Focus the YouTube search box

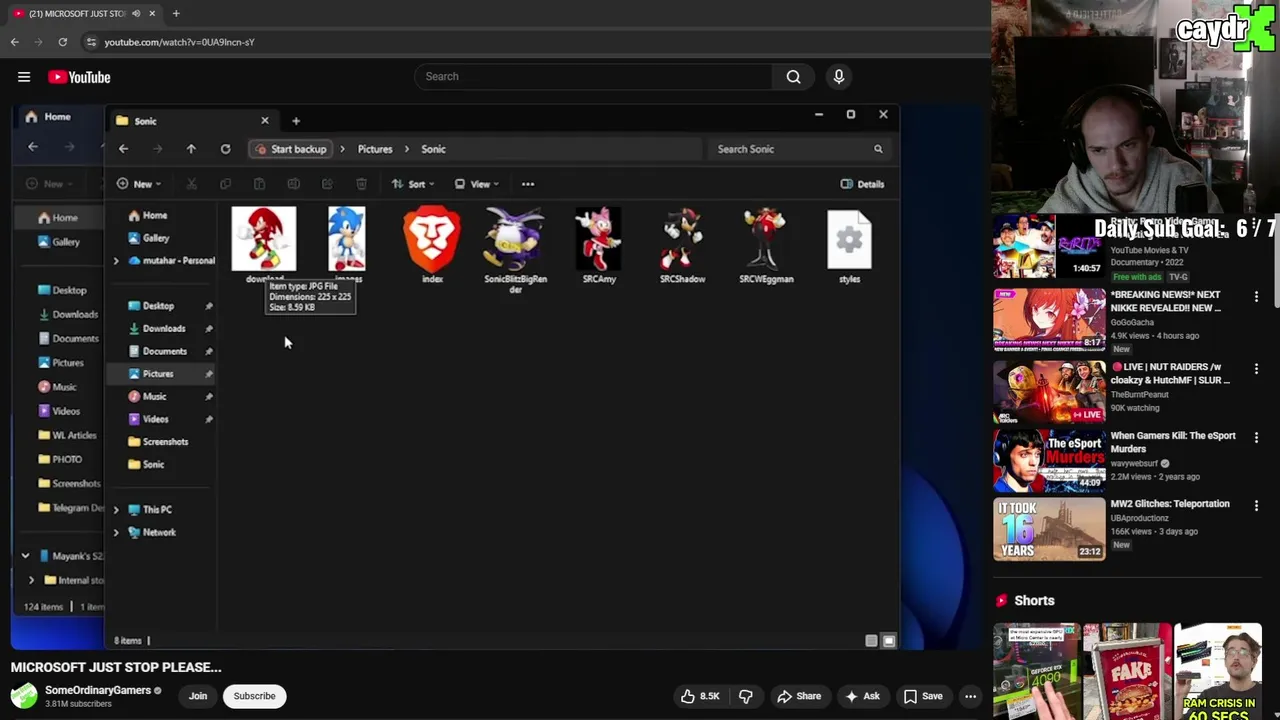pyautogui.click(x=593, y=76)
